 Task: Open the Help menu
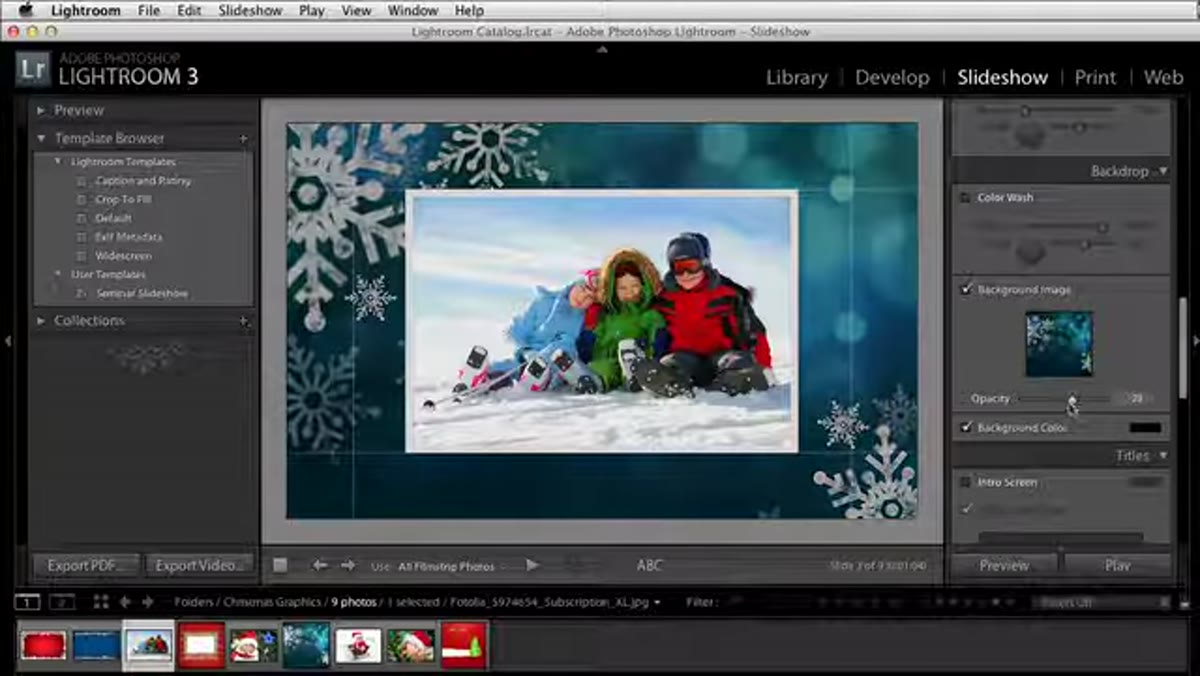[x=469, y=11]
